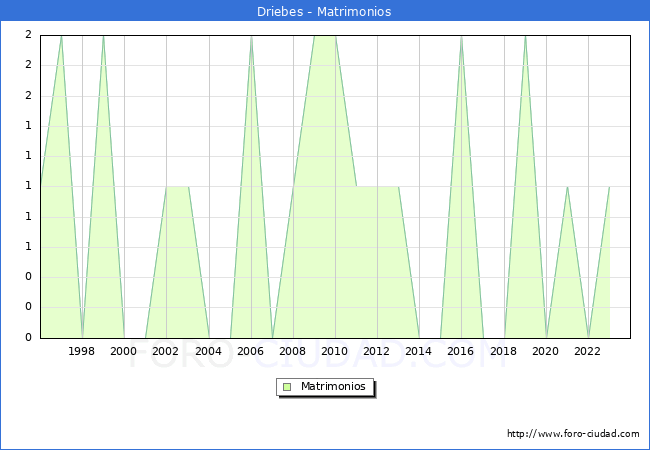Click the green Matrimonios legend swatch

[x=287, y=387]
